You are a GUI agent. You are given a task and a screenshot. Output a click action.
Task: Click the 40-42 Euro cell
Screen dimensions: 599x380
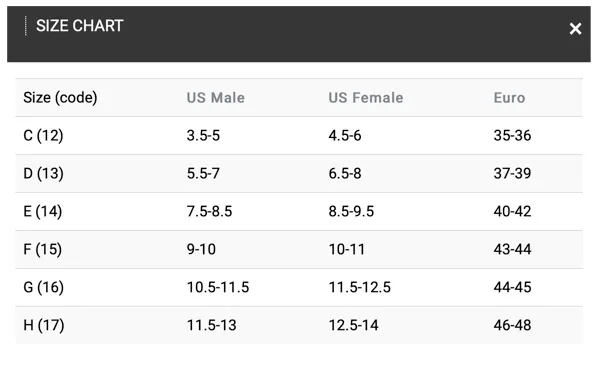(512, 211)
